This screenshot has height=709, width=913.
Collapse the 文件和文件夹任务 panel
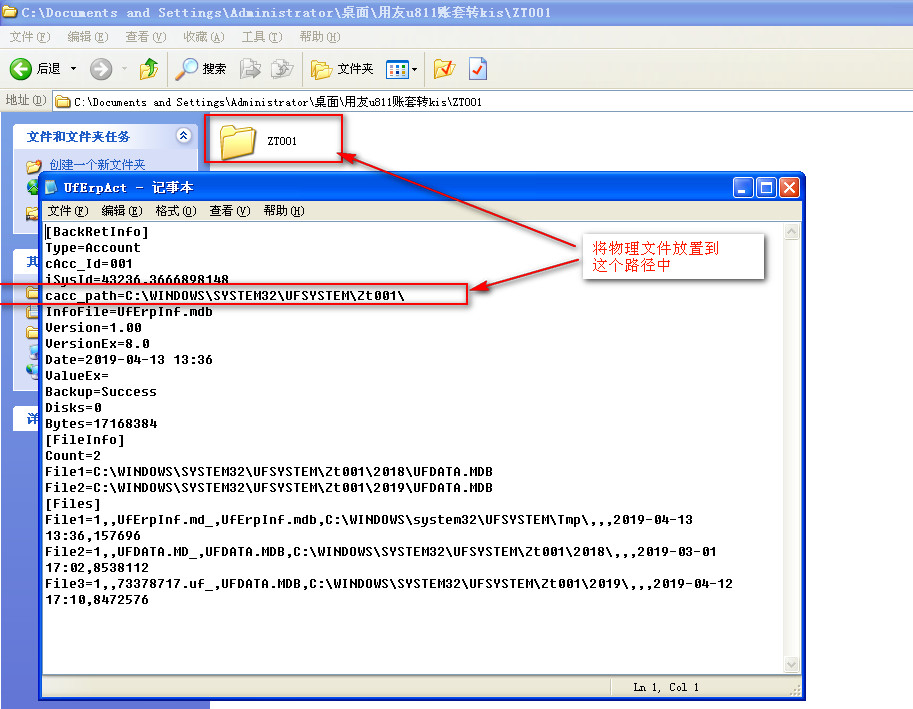tap(183, 136)
